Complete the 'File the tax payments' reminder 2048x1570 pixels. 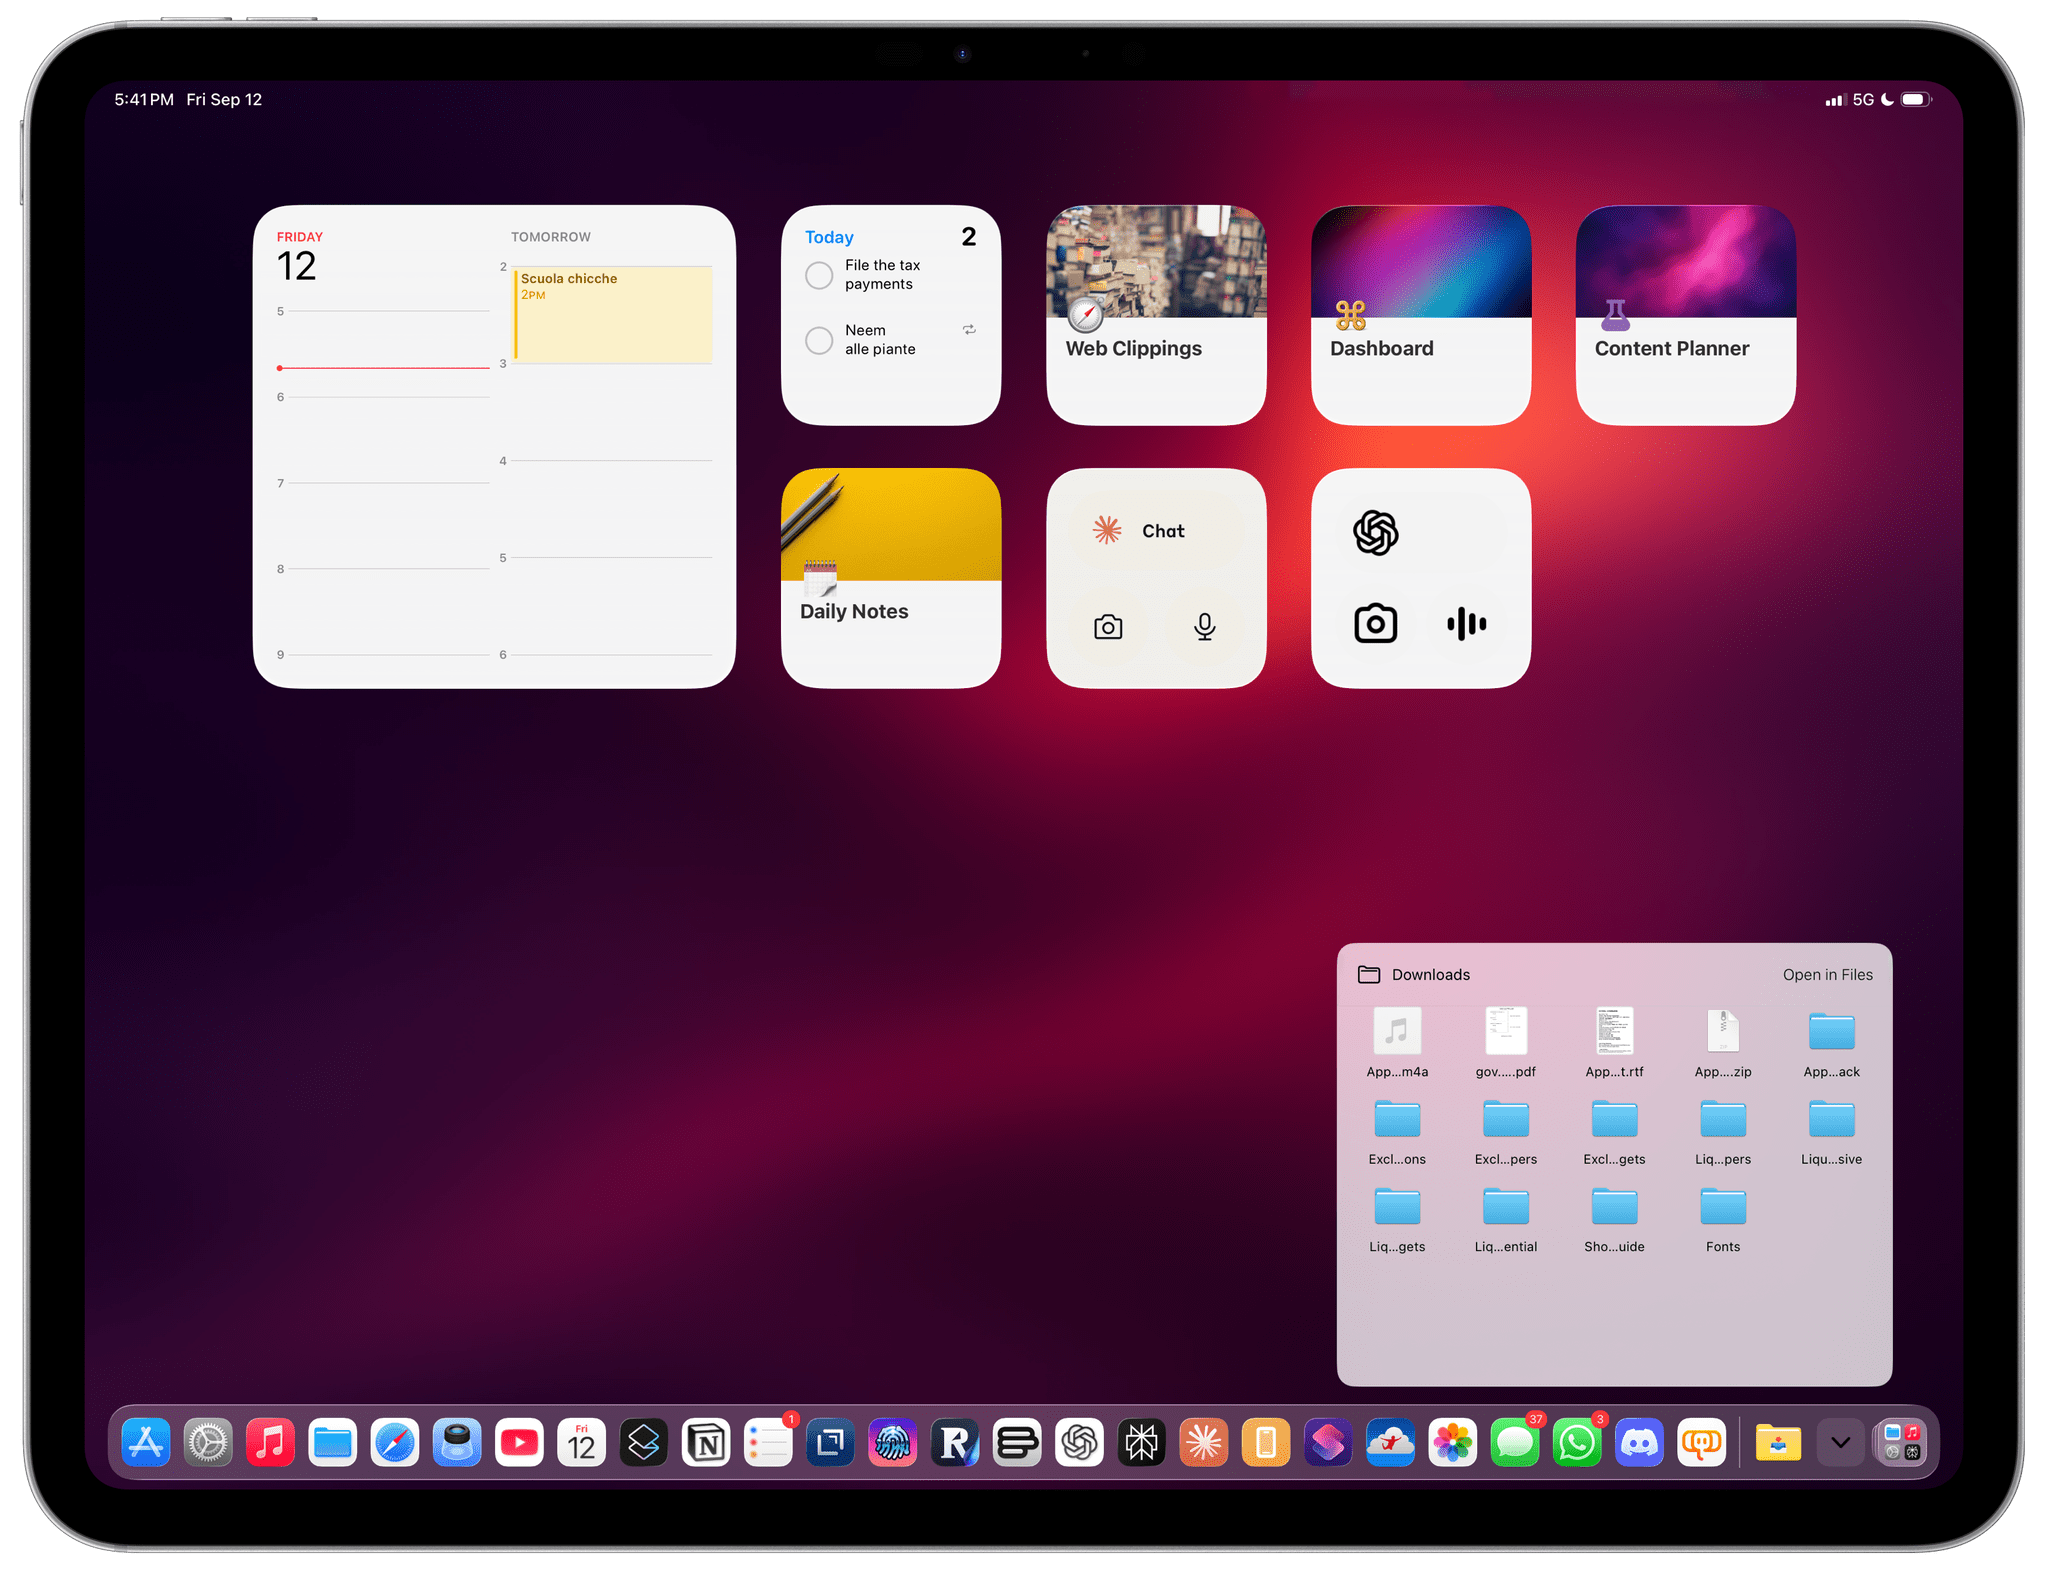(819, 275)
